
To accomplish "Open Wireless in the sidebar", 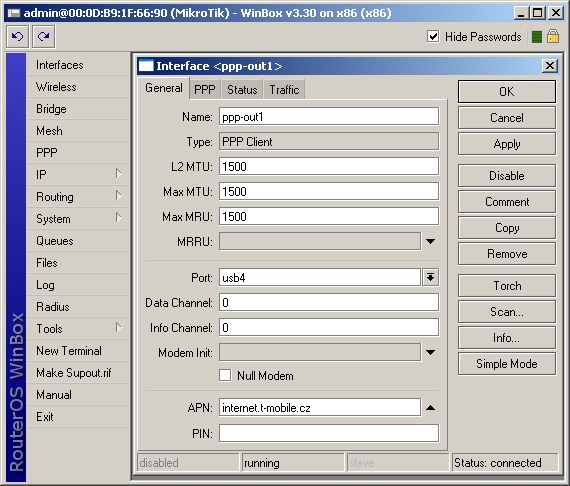I will (78, 87).
